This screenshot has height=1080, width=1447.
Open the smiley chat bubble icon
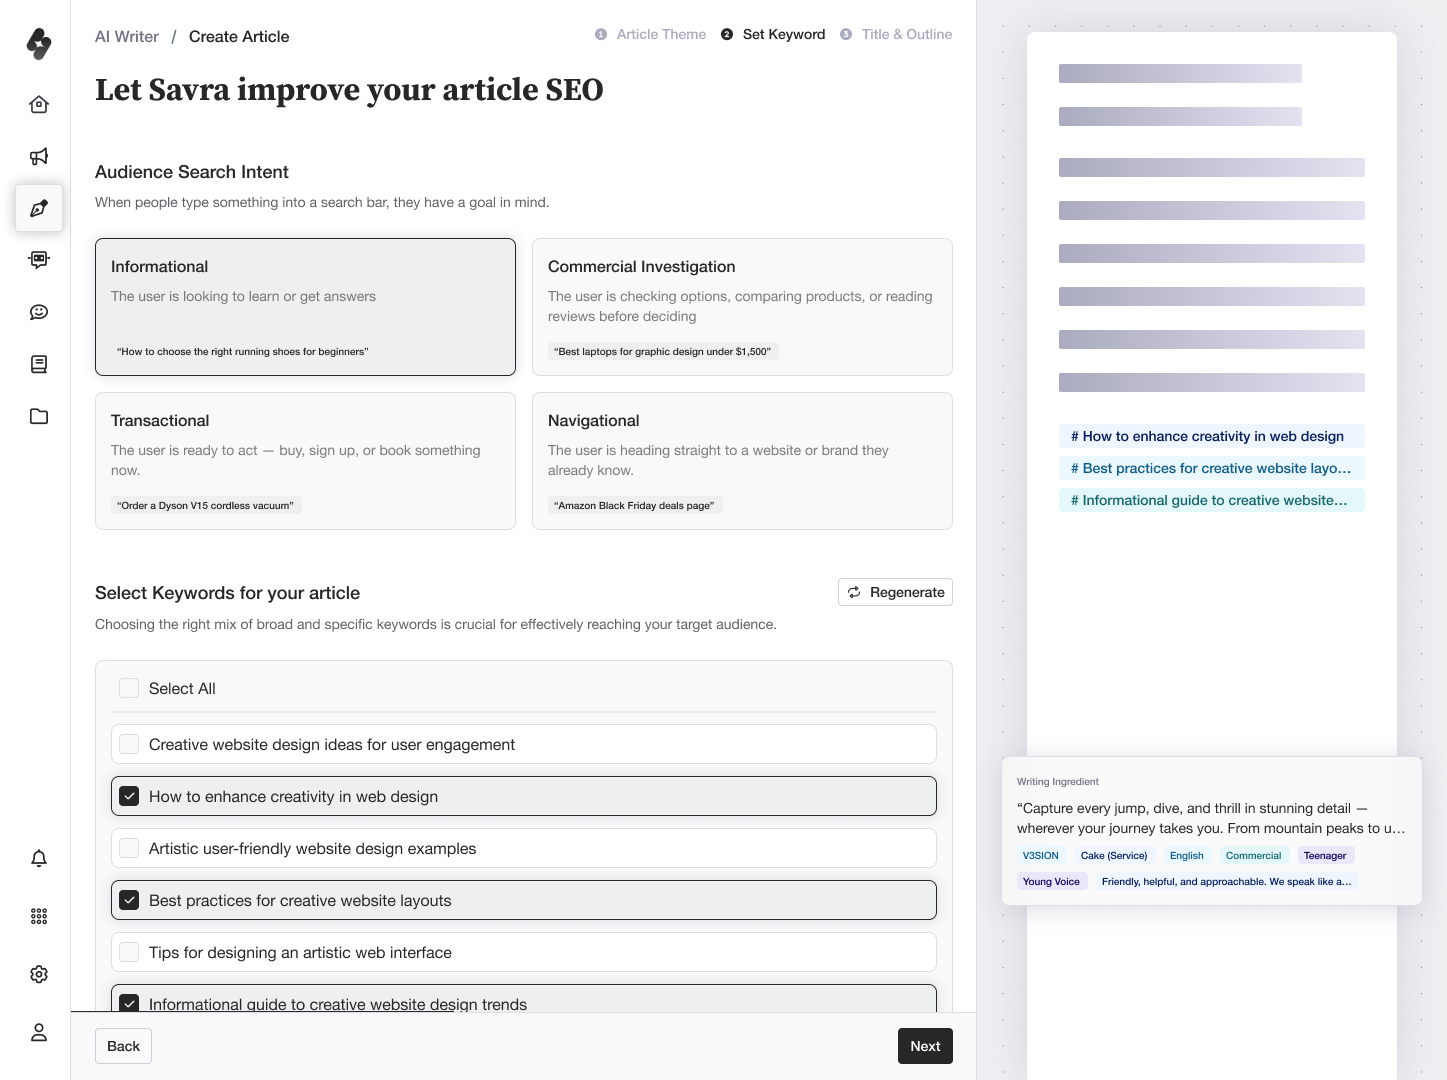pyautogui.click(x=39, y=312)
